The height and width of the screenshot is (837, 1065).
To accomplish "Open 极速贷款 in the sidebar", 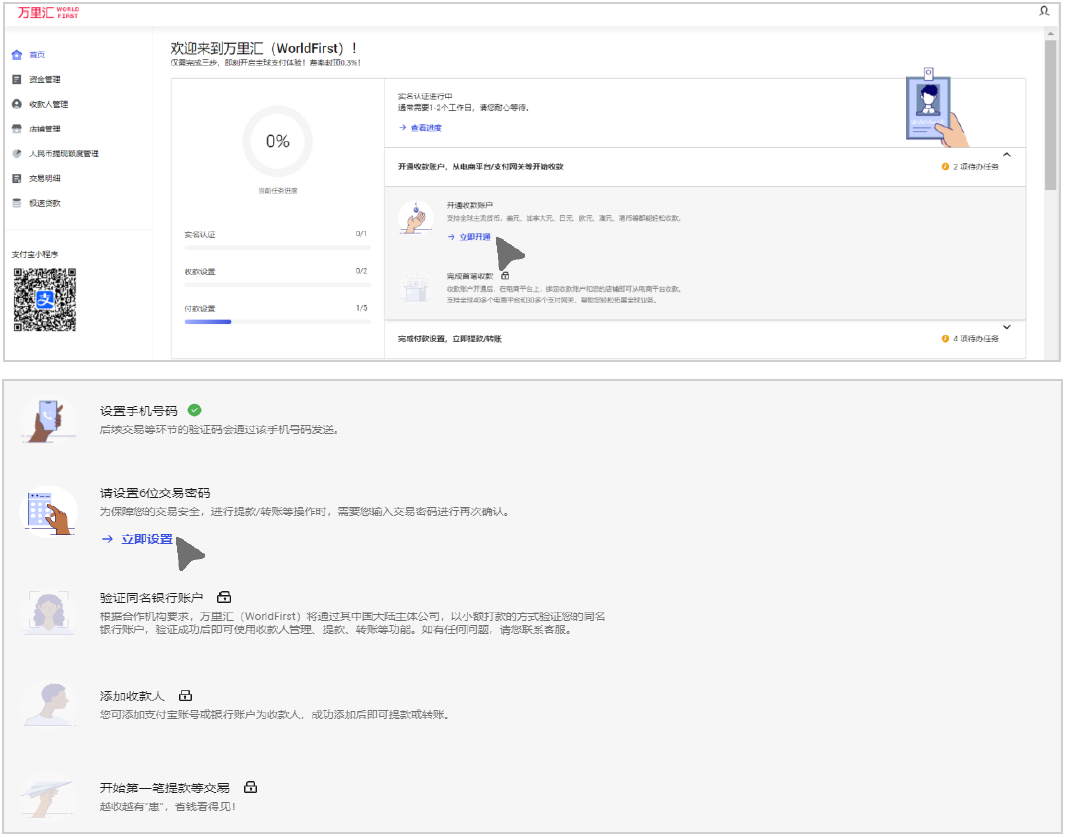I will pos(45,202).
